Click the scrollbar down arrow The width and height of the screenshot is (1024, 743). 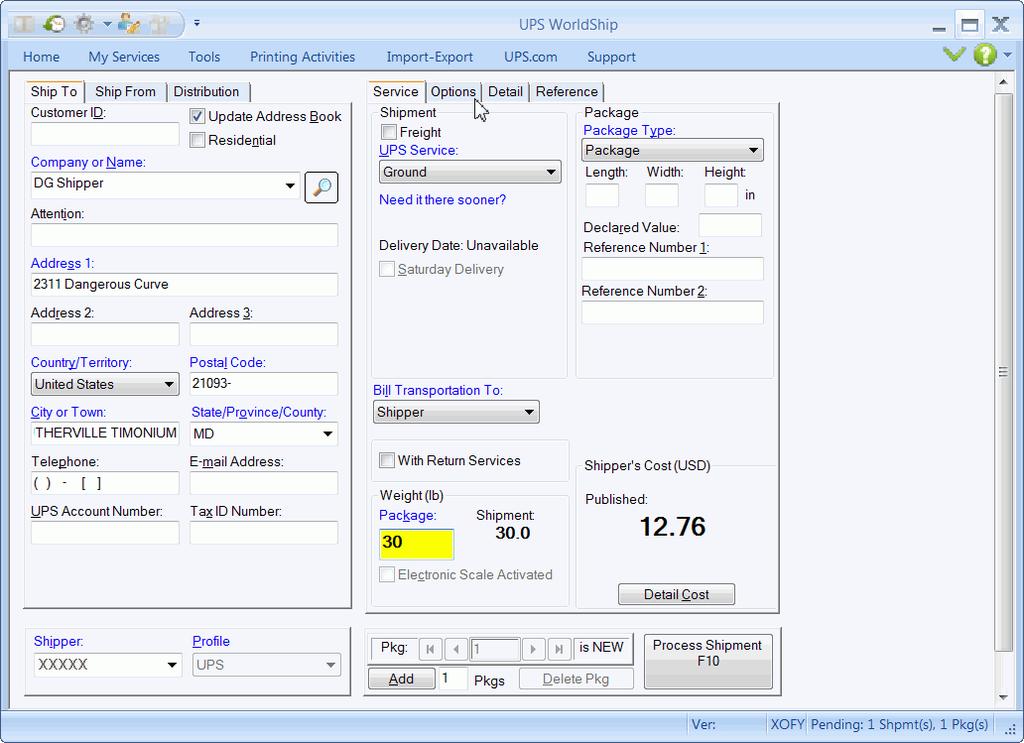(1004, 697)
